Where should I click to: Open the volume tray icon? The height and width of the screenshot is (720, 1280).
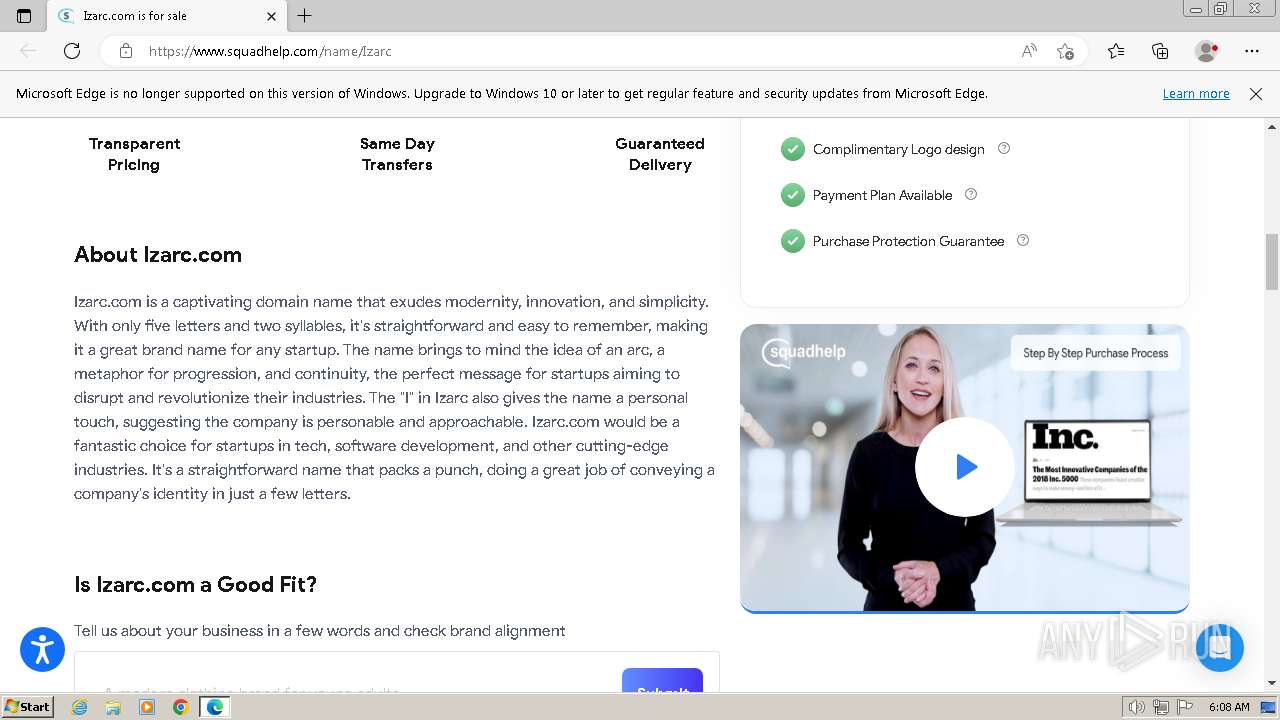1137,707
